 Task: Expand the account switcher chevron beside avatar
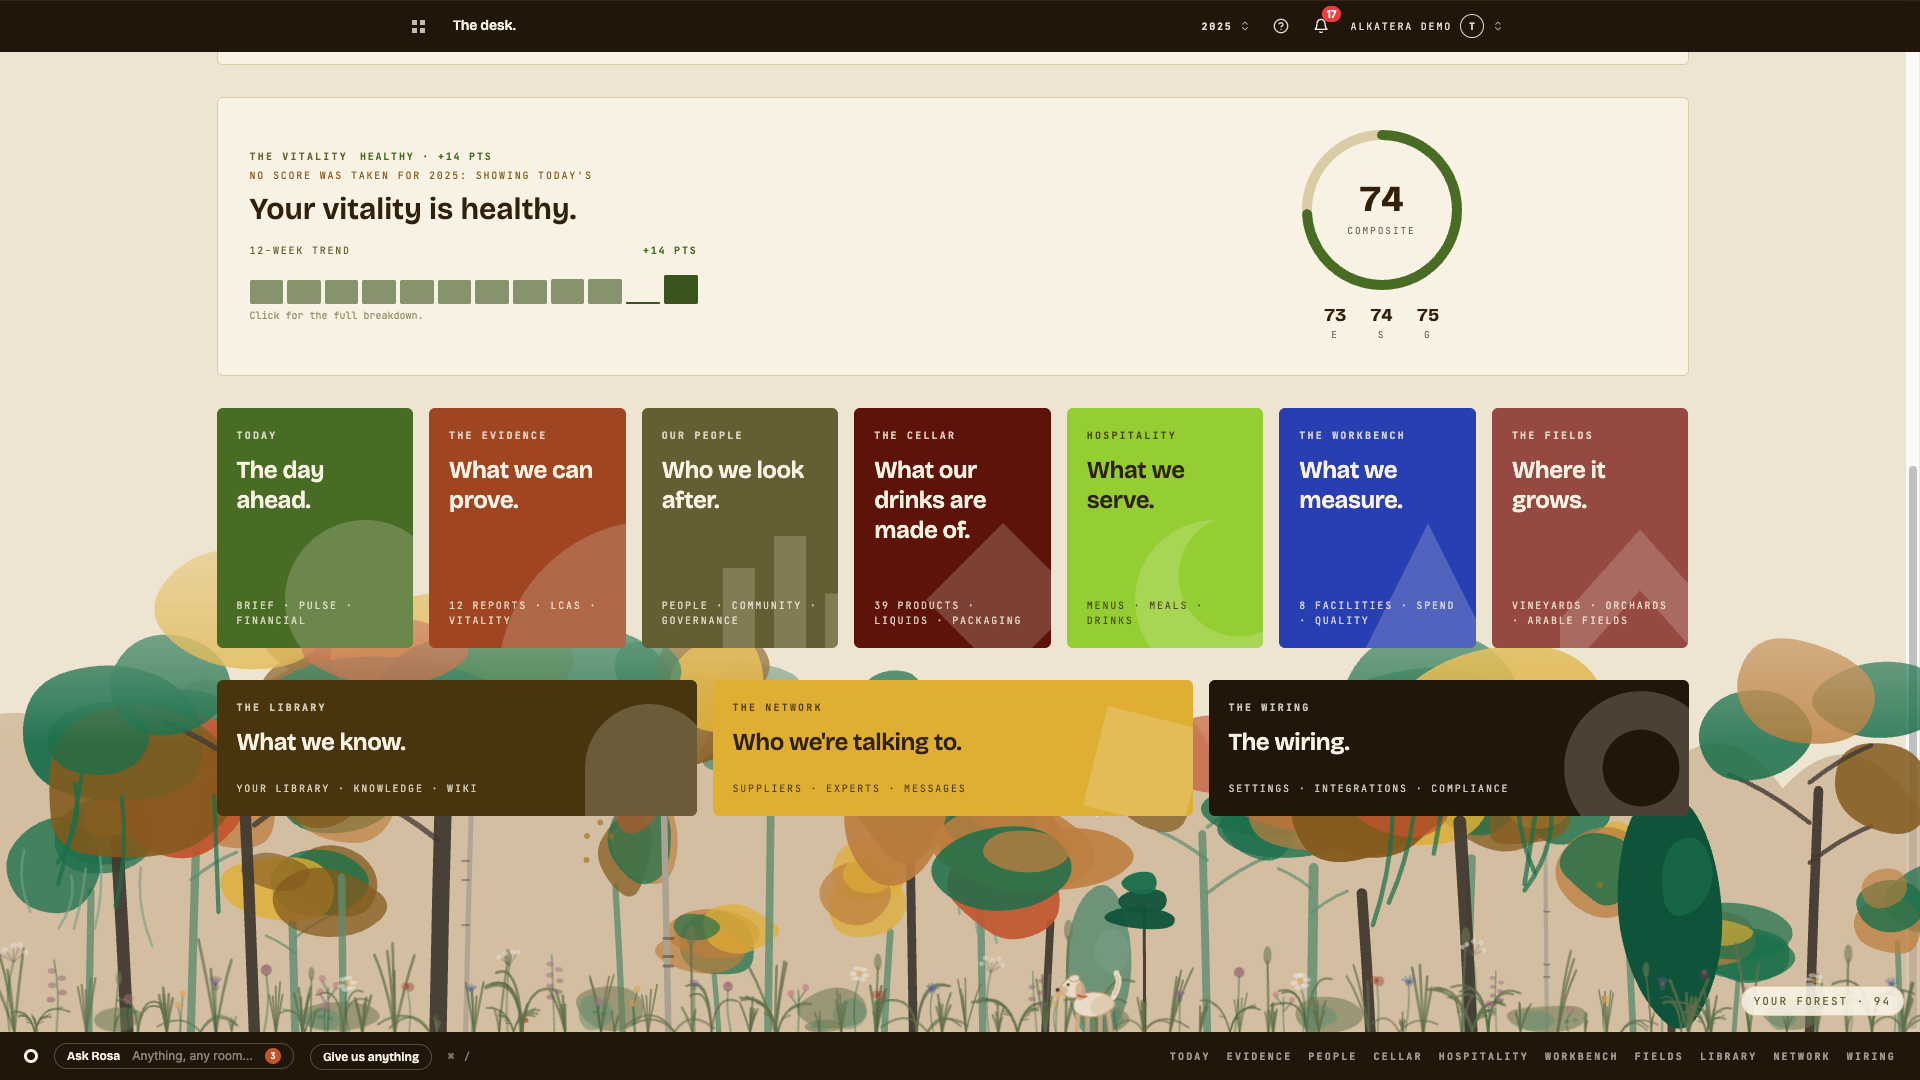[x=1498, y=26]
